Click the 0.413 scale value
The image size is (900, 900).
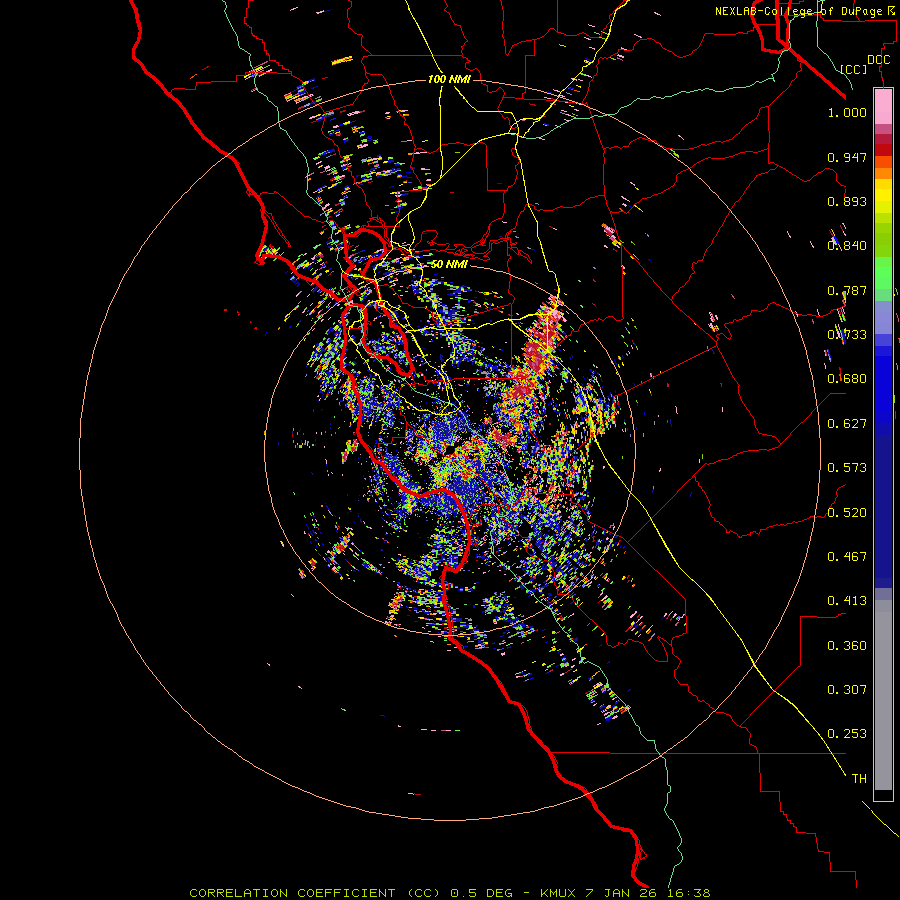(847, 601)
